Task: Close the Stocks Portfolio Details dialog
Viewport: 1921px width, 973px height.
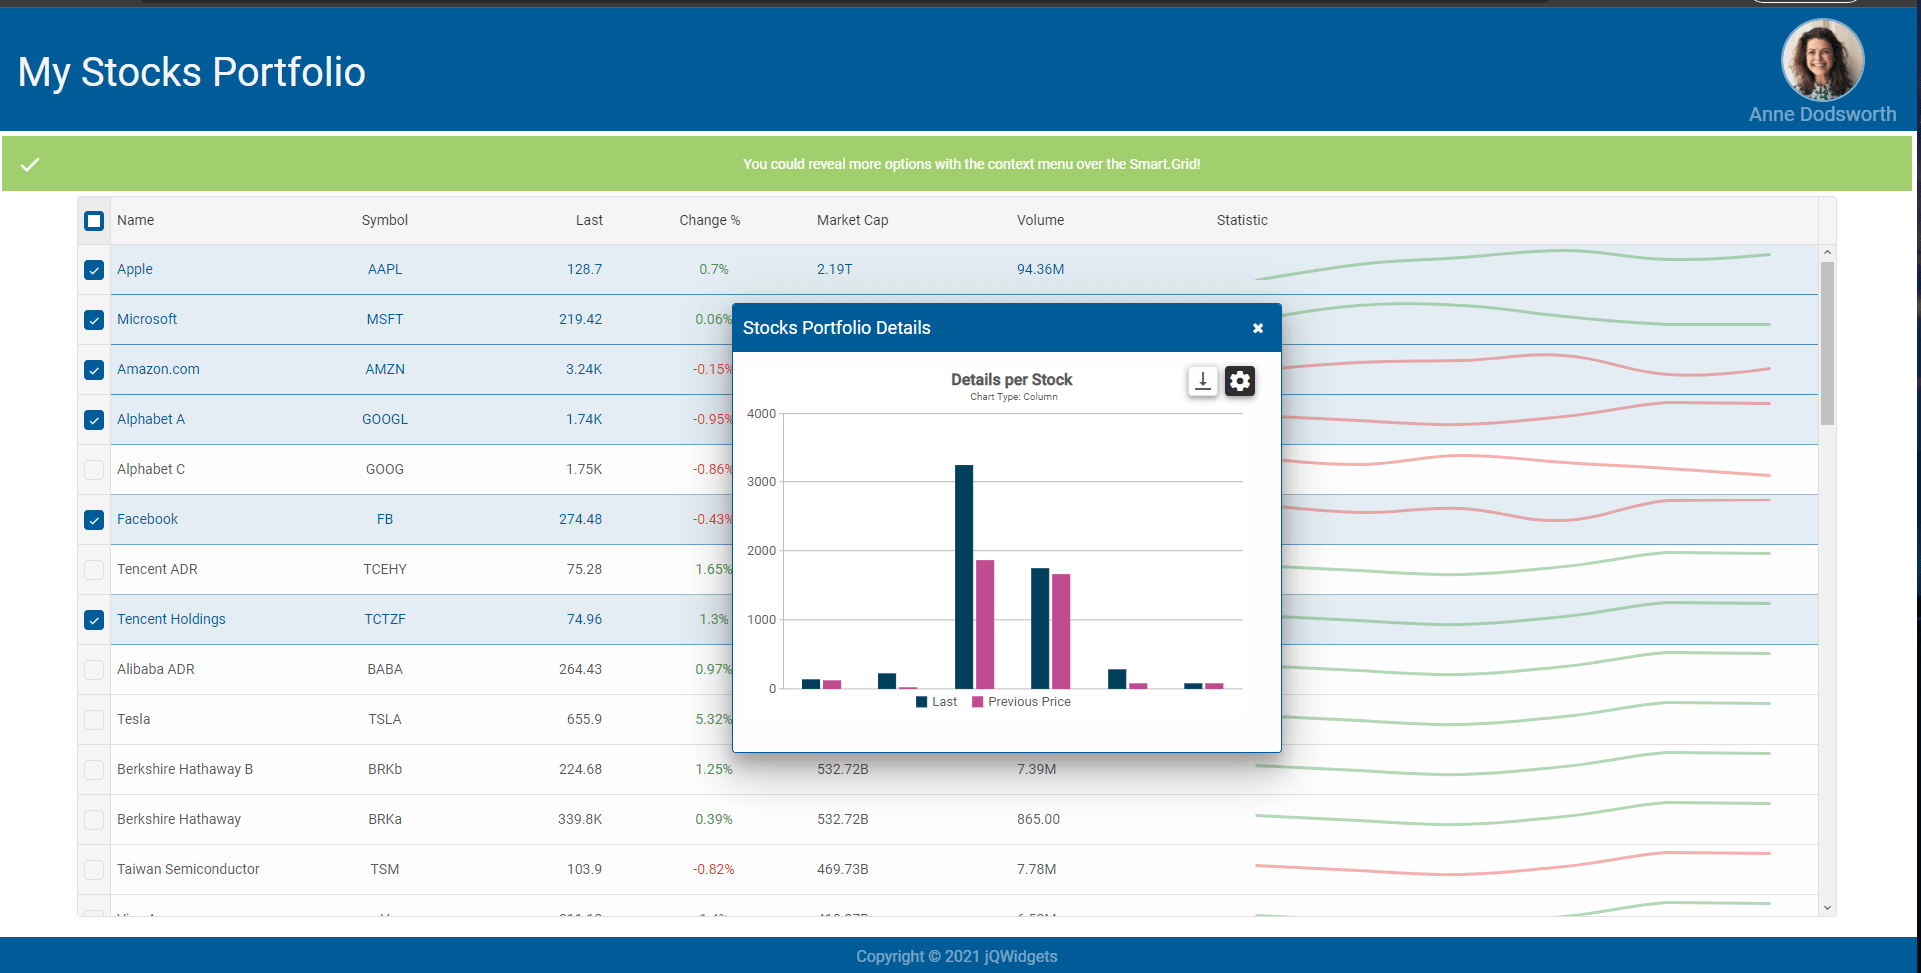Action: click(1258, 328)
